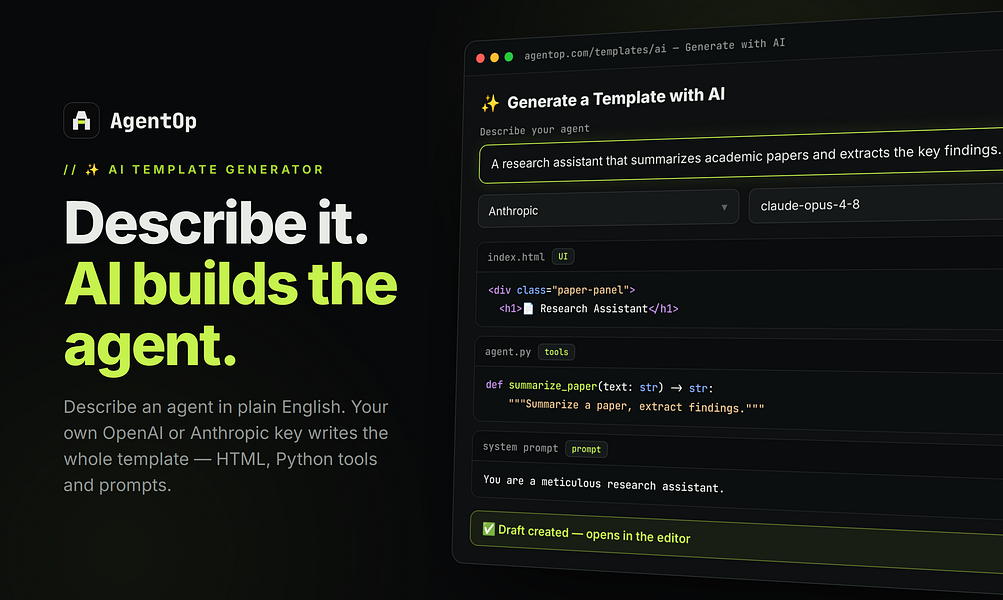This screenshot has height=600, width=1003.
Task: Focus the Describe your agent text field
Action: tap(741, 156)
